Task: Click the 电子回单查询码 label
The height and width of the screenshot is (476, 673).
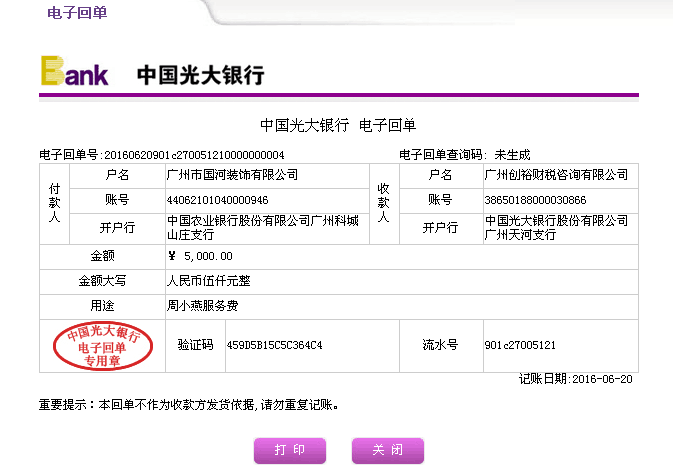Action: [441, 155]
